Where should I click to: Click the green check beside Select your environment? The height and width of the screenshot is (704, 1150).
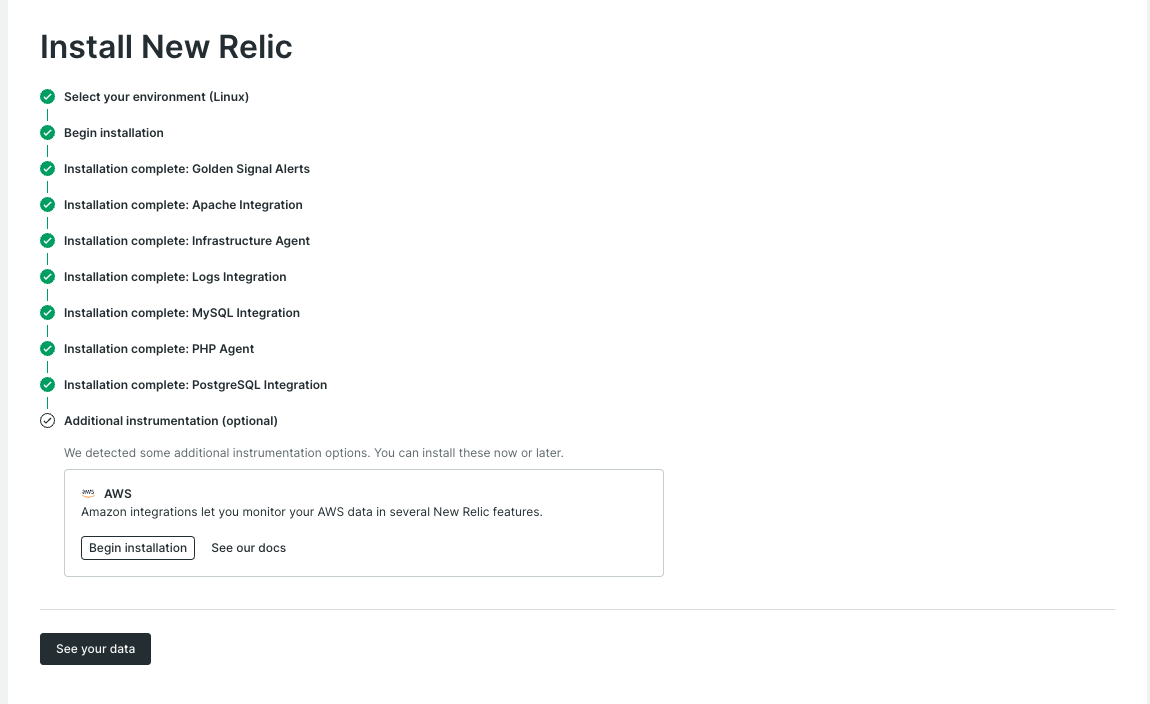click(x=47, y=97)
